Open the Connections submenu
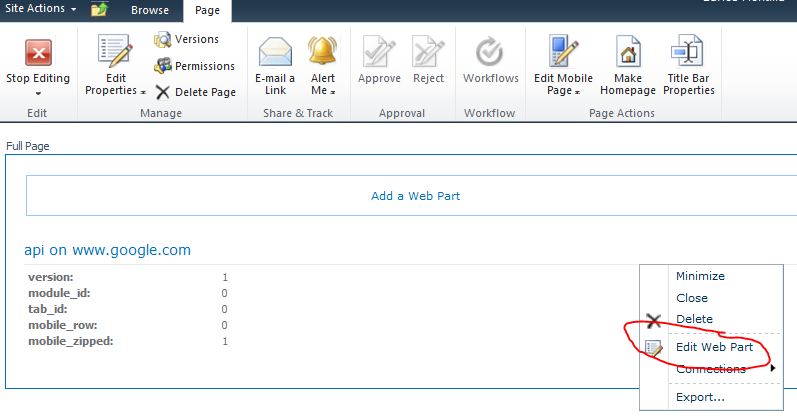Image resolution: width=797 pixels, height=418 pixels. [x=712, y=369]
